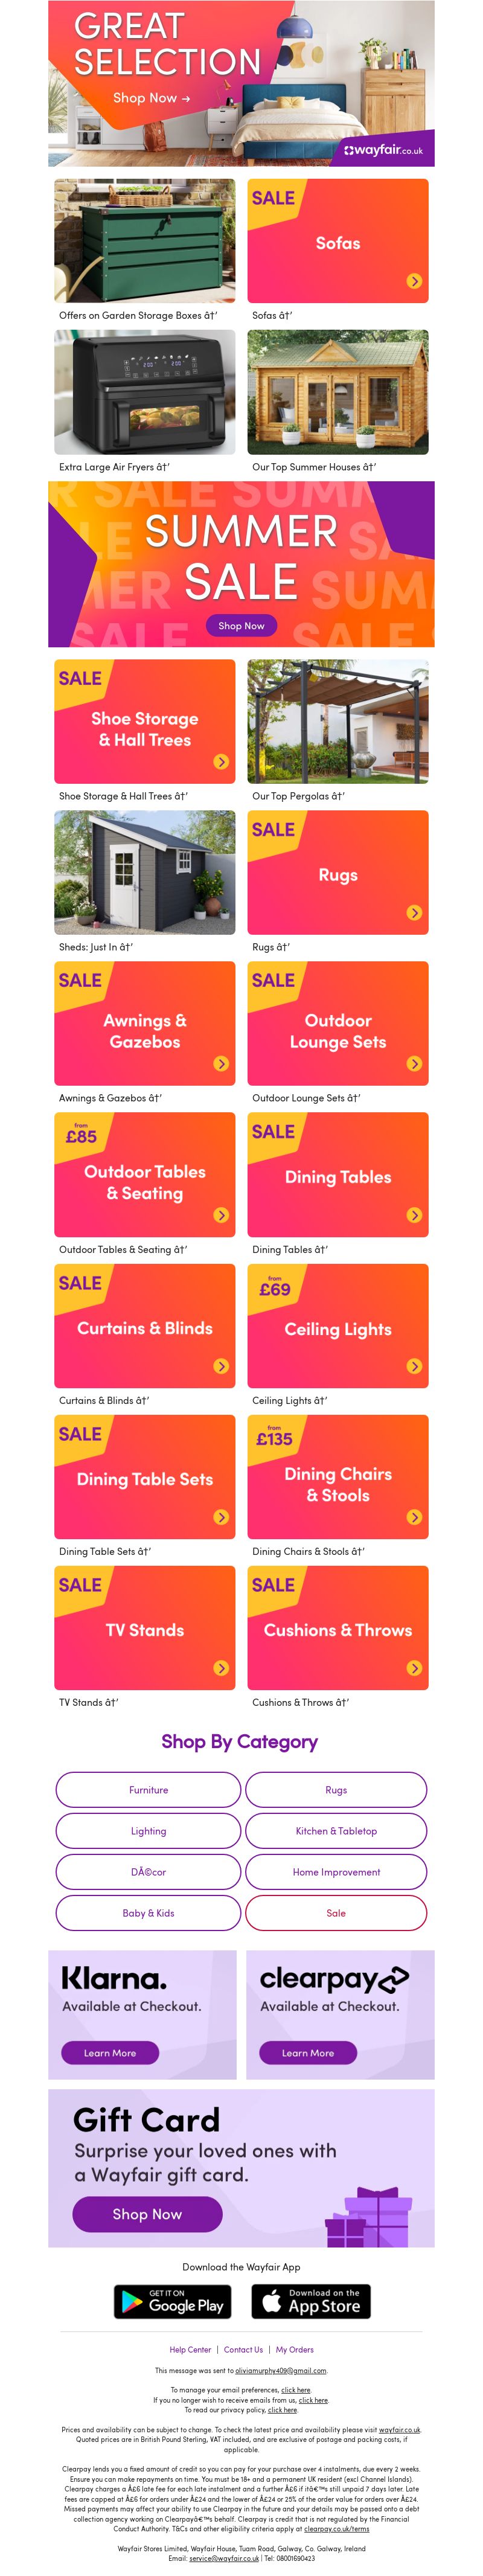The height and width of the screenshot is (2576, 483).
Task: Click the Google Play store badge
Action: coord(173,2301)
